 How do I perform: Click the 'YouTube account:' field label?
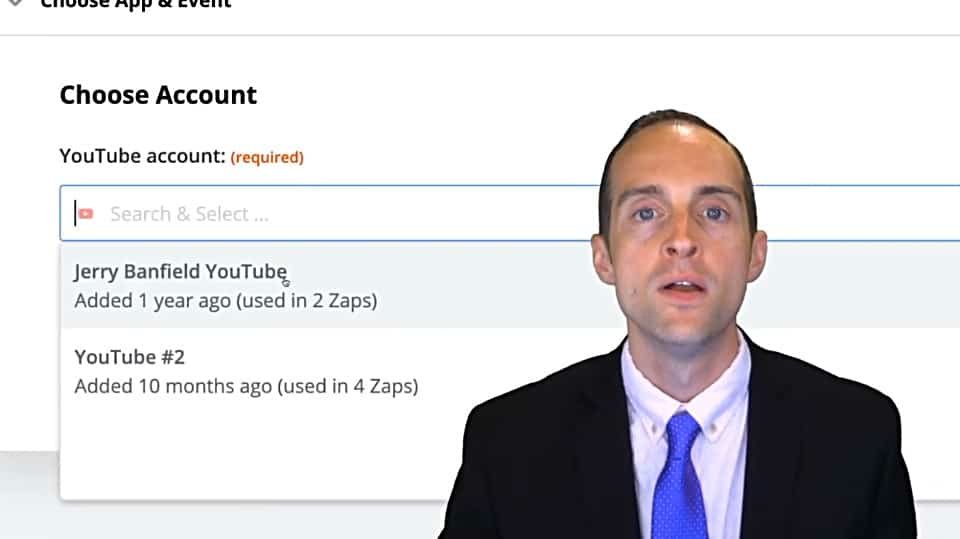click(x=143, y=156)
